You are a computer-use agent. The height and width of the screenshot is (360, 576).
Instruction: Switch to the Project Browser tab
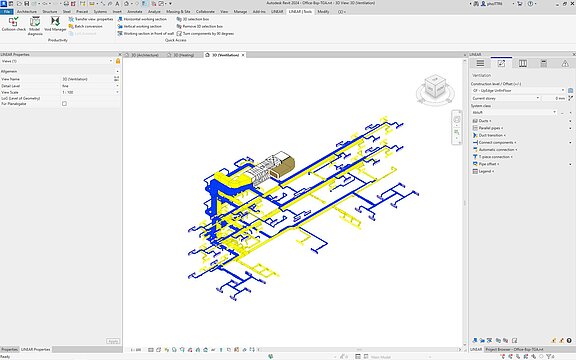pyautogui.click(x=514, y=349)
